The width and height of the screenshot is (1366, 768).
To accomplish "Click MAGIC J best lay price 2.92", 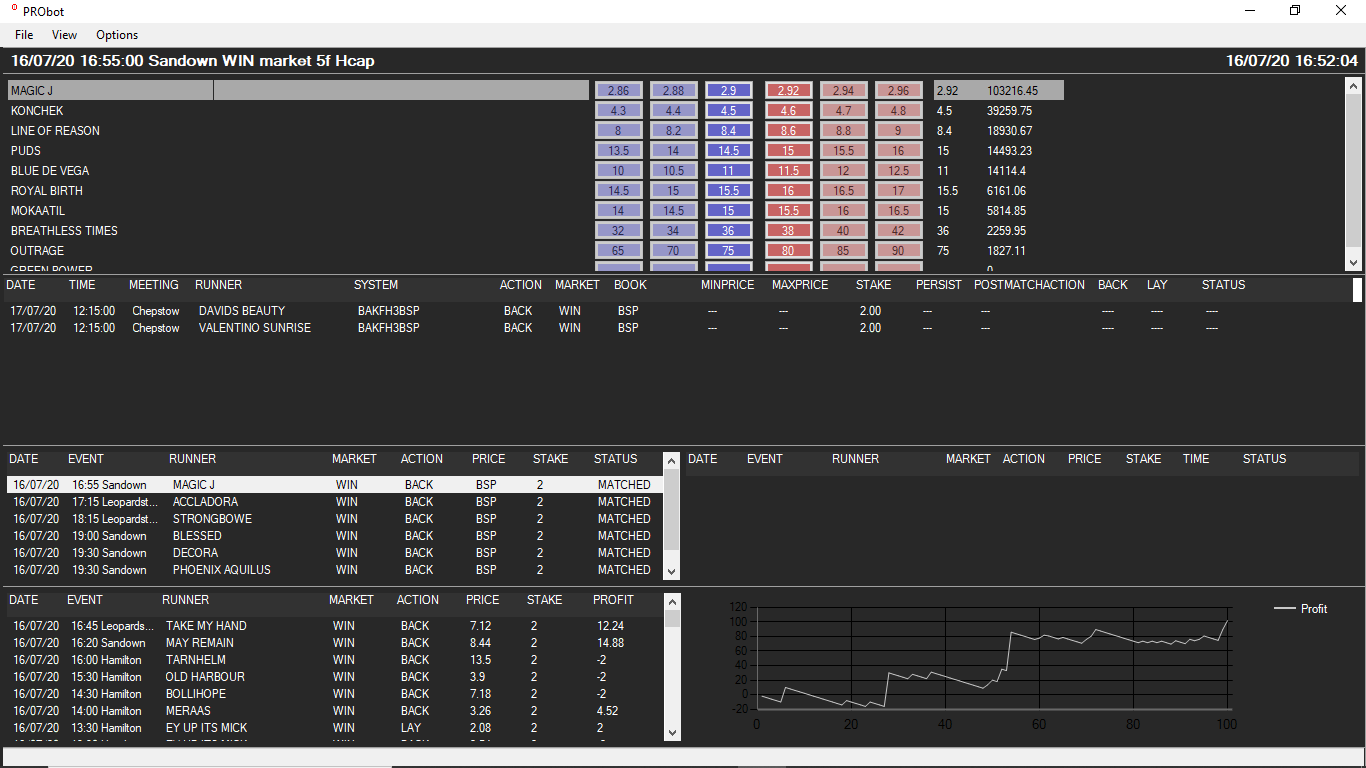I will [788, 90].
